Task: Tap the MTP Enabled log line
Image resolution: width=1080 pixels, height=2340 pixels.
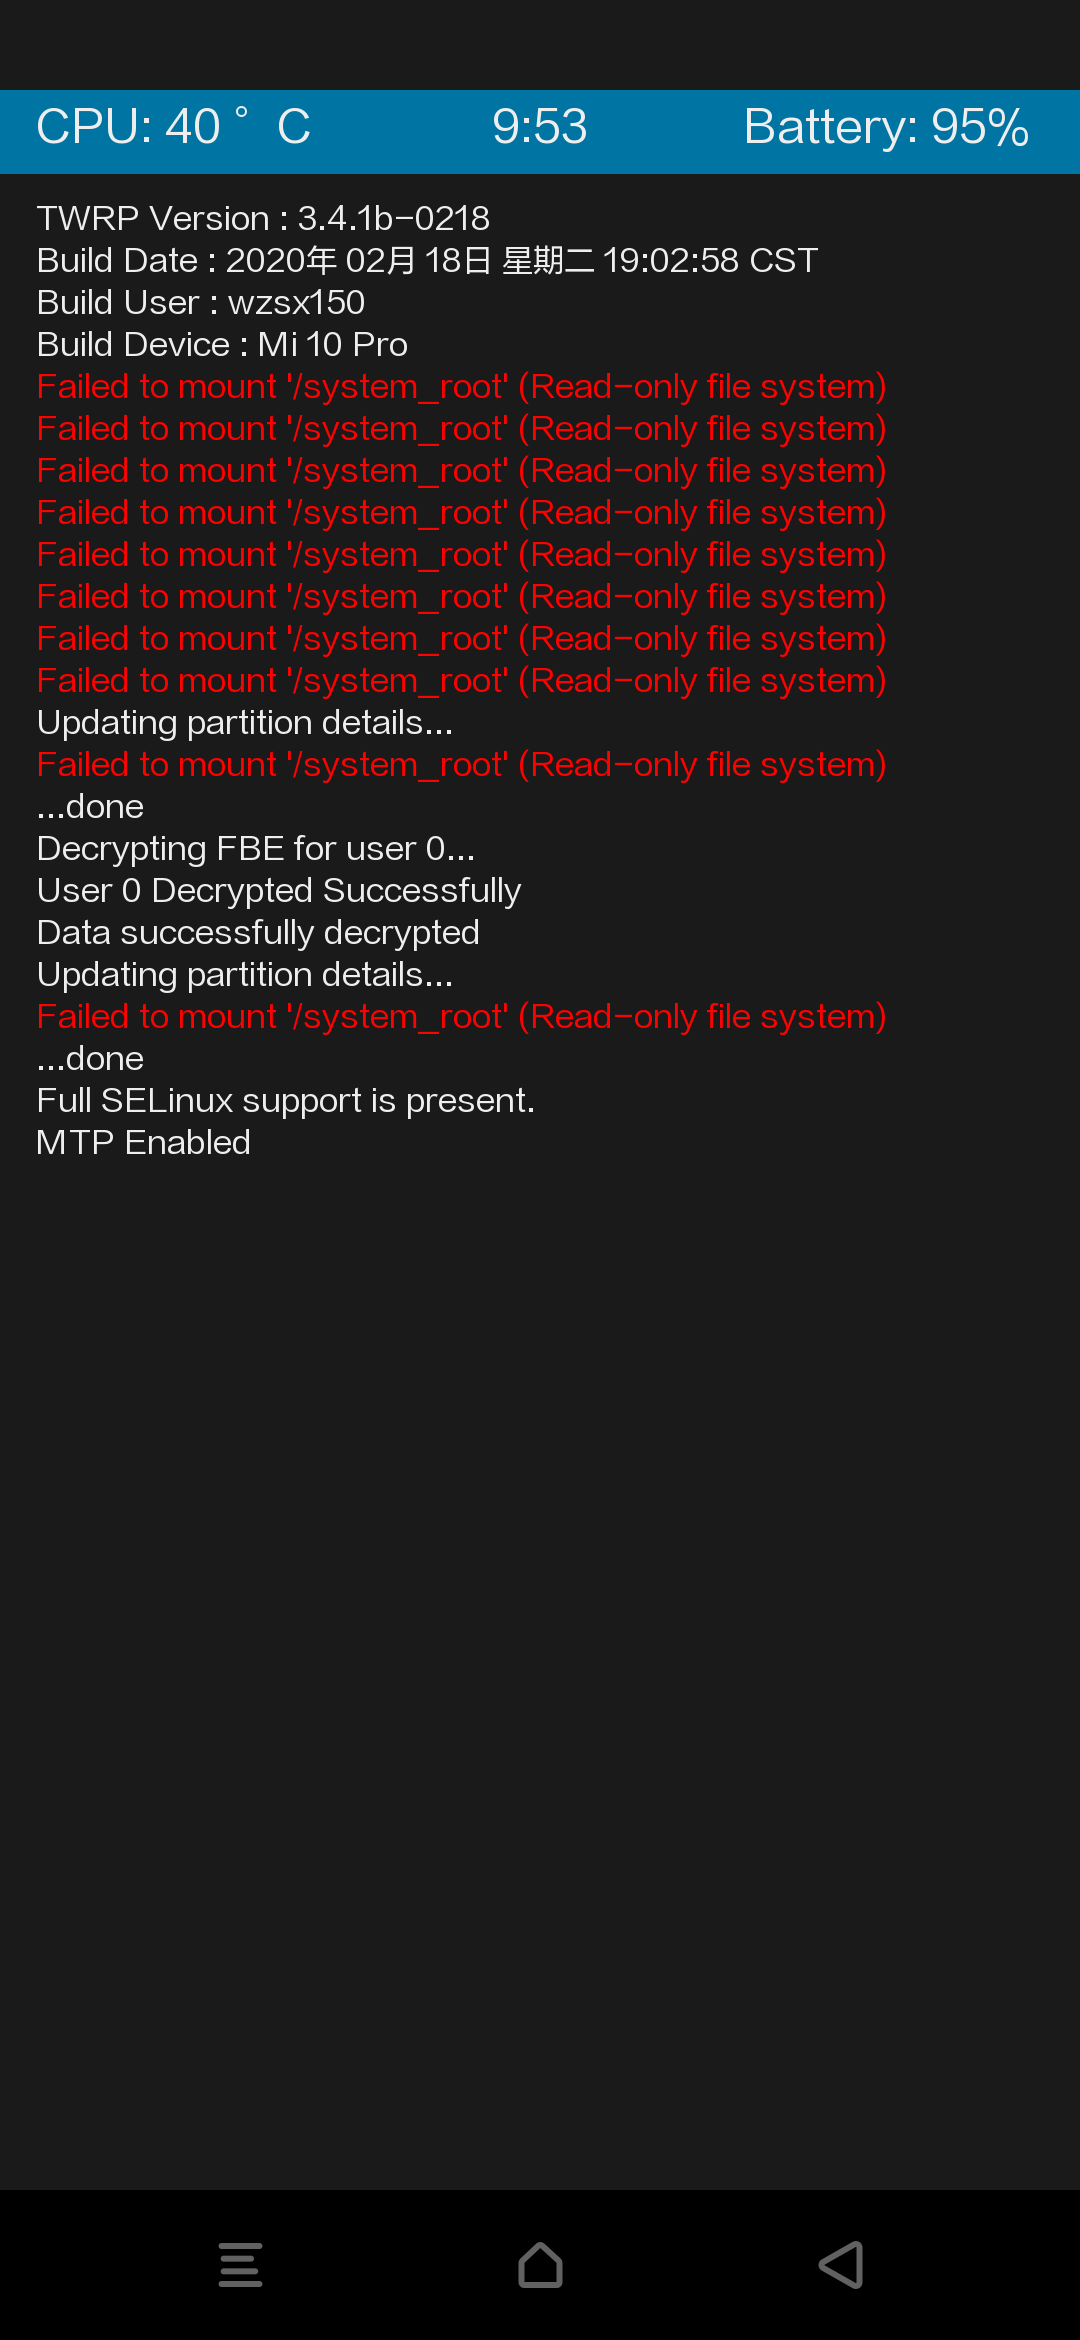Action: point(143,1142)
